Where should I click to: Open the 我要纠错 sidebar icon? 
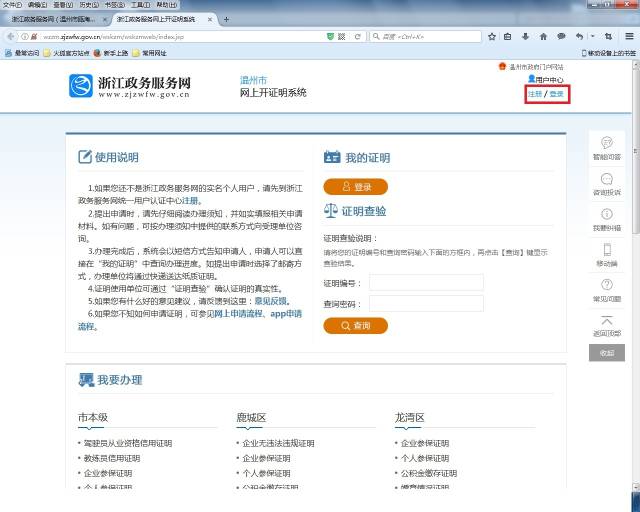607,219
